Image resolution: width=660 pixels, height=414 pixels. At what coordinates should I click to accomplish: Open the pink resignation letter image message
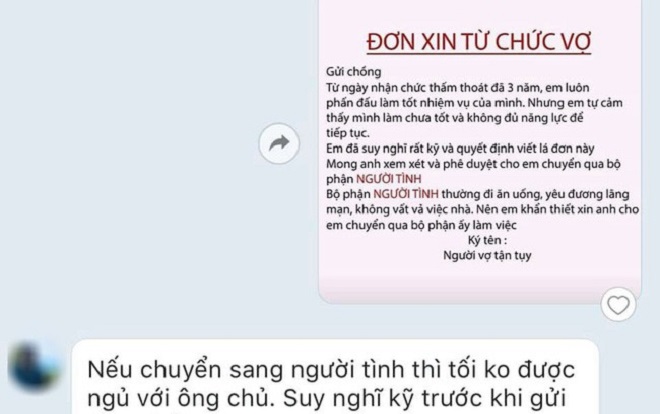[x=480, y=151]
